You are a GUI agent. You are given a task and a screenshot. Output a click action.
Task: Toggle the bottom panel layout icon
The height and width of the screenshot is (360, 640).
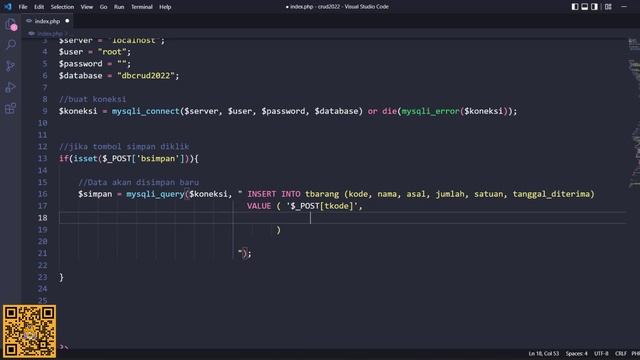[x=584, y=7]
